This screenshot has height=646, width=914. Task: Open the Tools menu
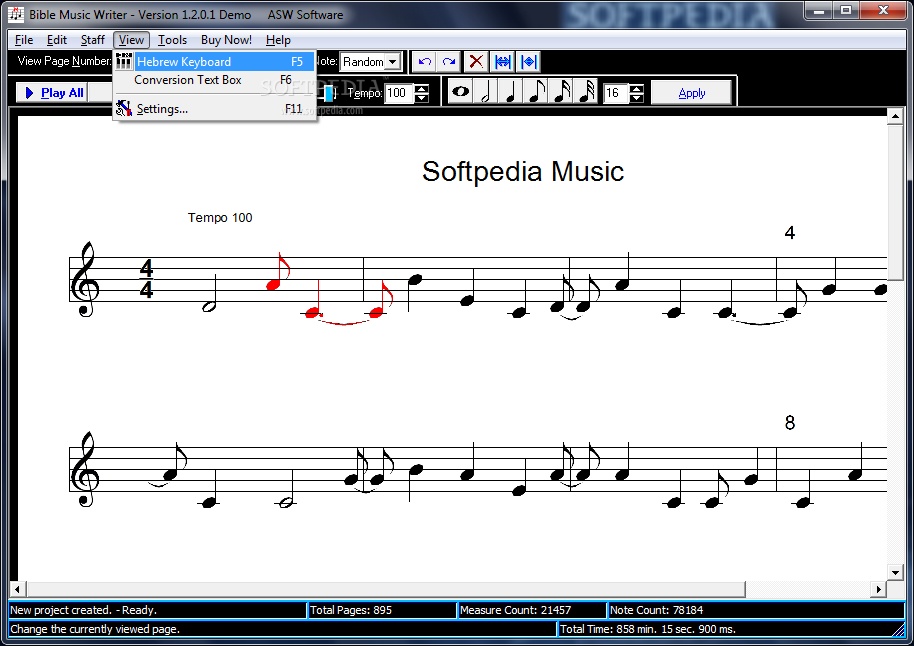click(x=173, y=40)
